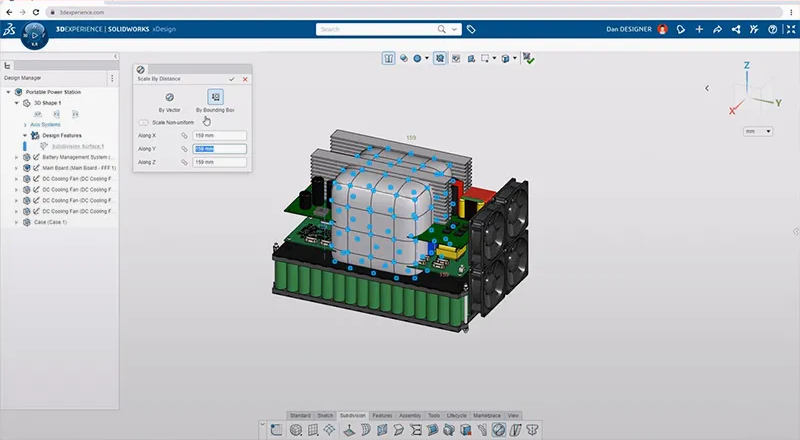The image size is (800, 440).
Task: Toggle the Scale Non-uniform switch
Action: click(143, 123)
